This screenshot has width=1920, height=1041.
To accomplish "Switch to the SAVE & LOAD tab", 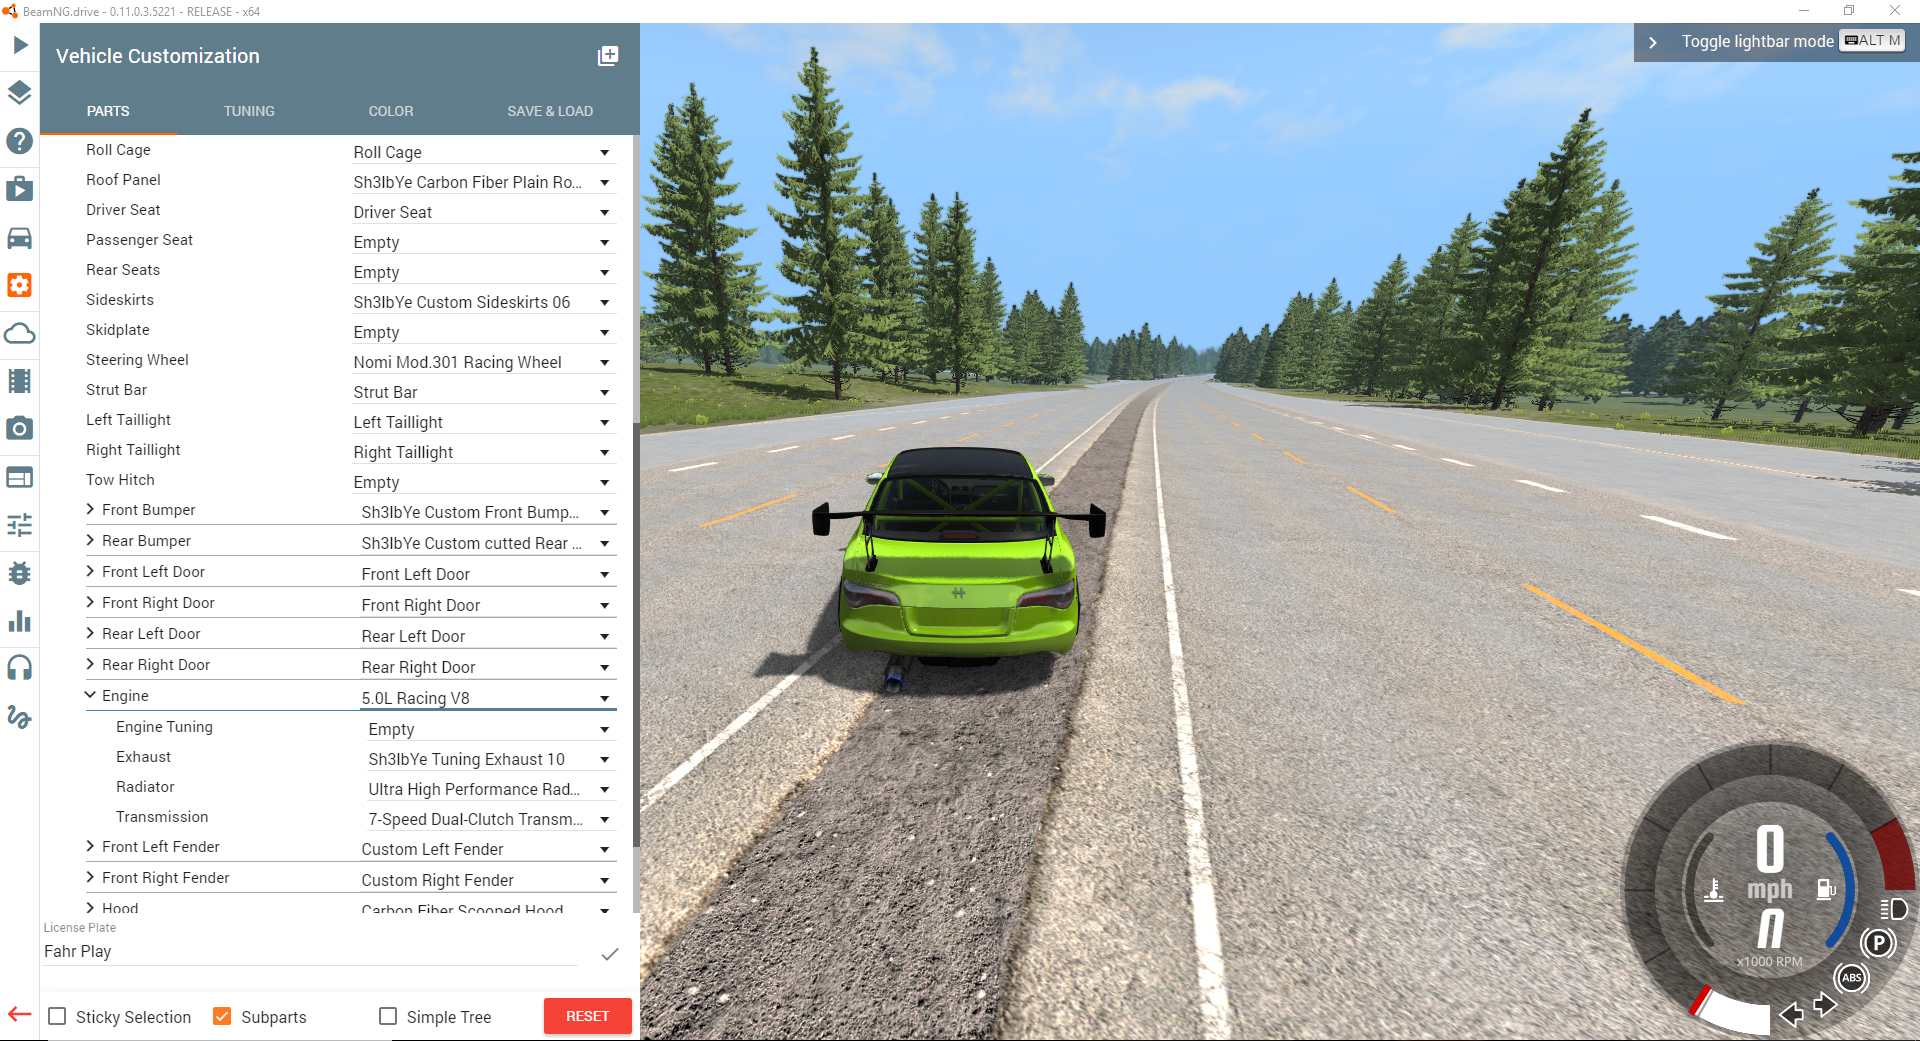I will coord(550,111).
